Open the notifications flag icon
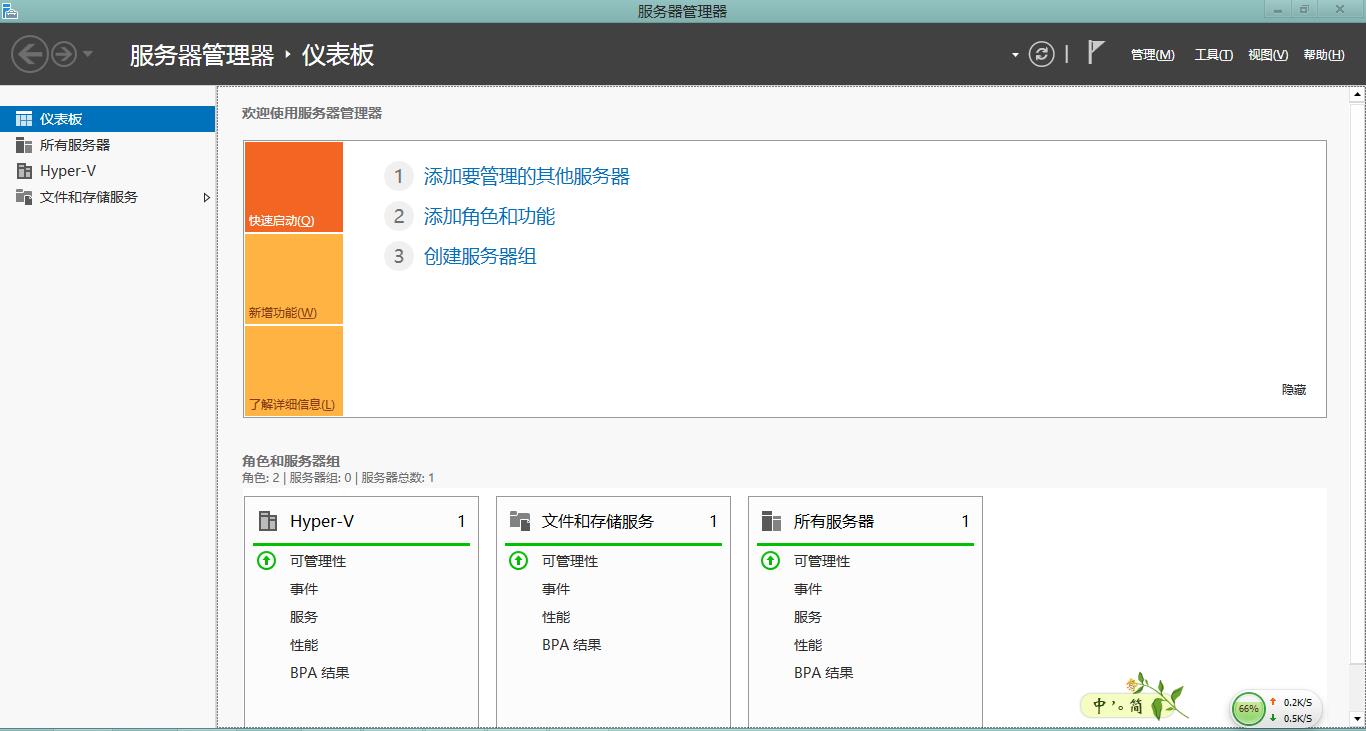 click(1096, 53)
